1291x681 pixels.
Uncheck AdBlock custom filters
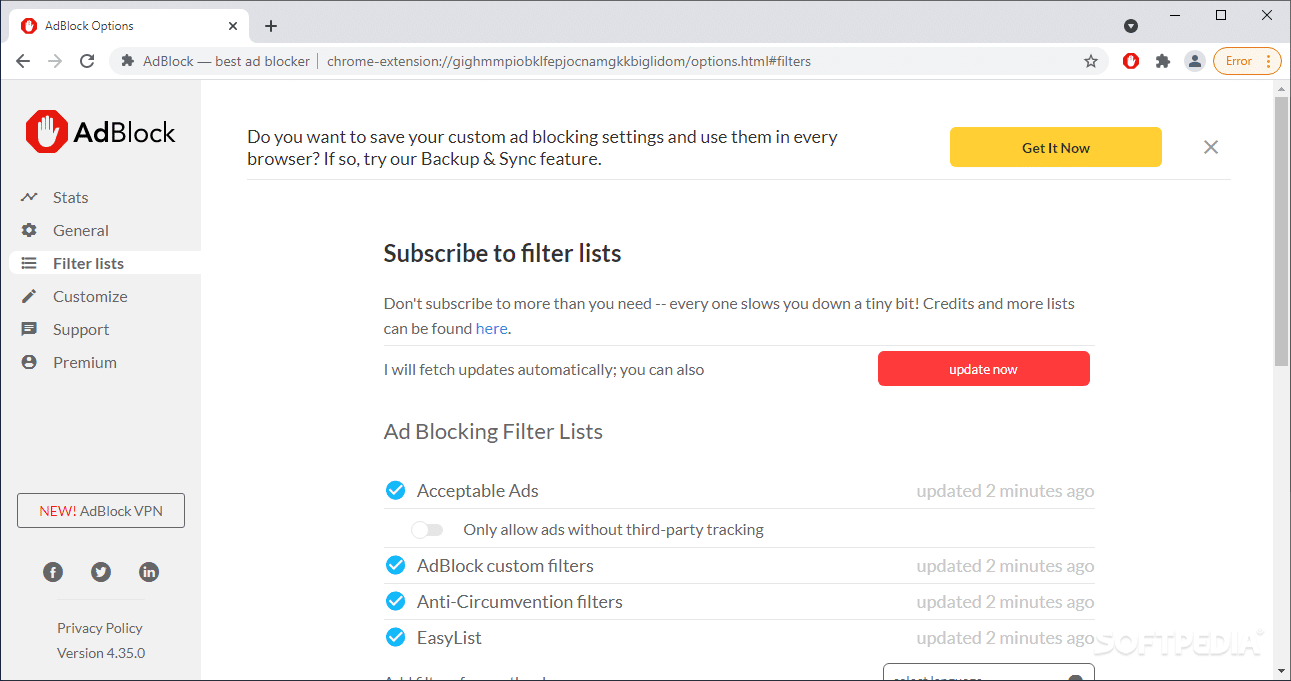395,565
